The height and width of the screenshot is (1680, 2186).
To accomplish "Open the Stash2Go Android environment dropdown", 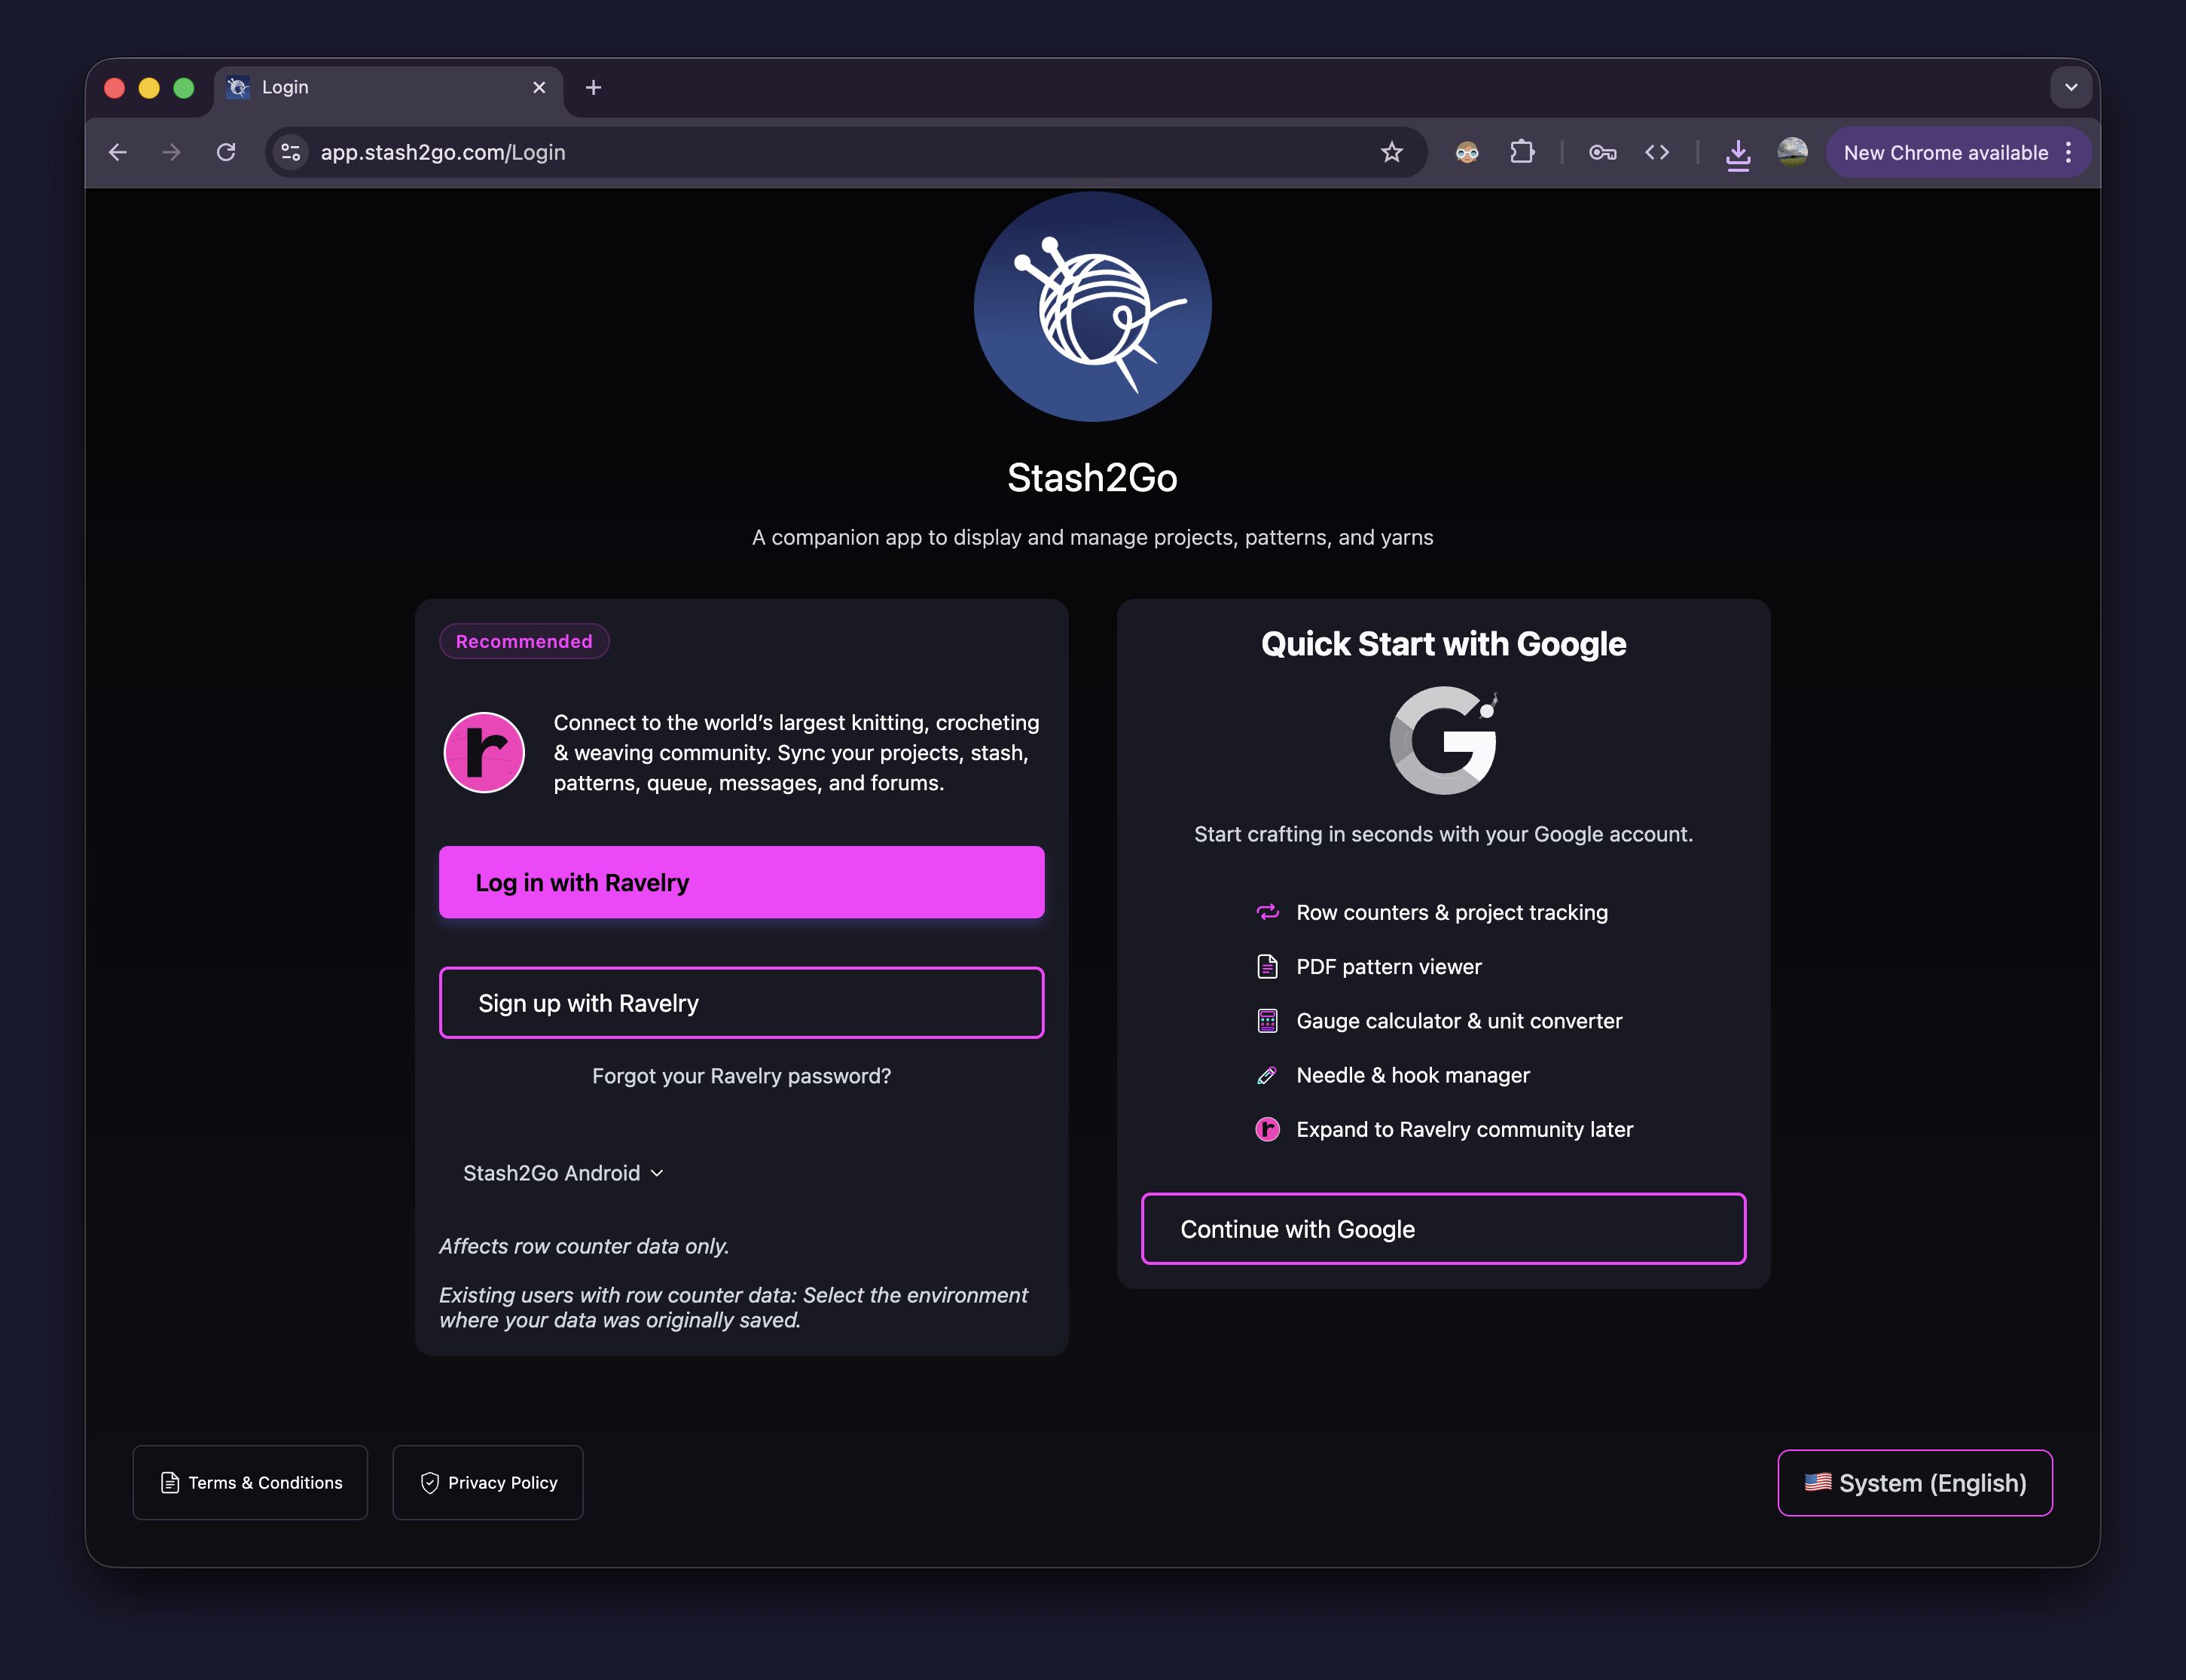I will [563, 1172].
